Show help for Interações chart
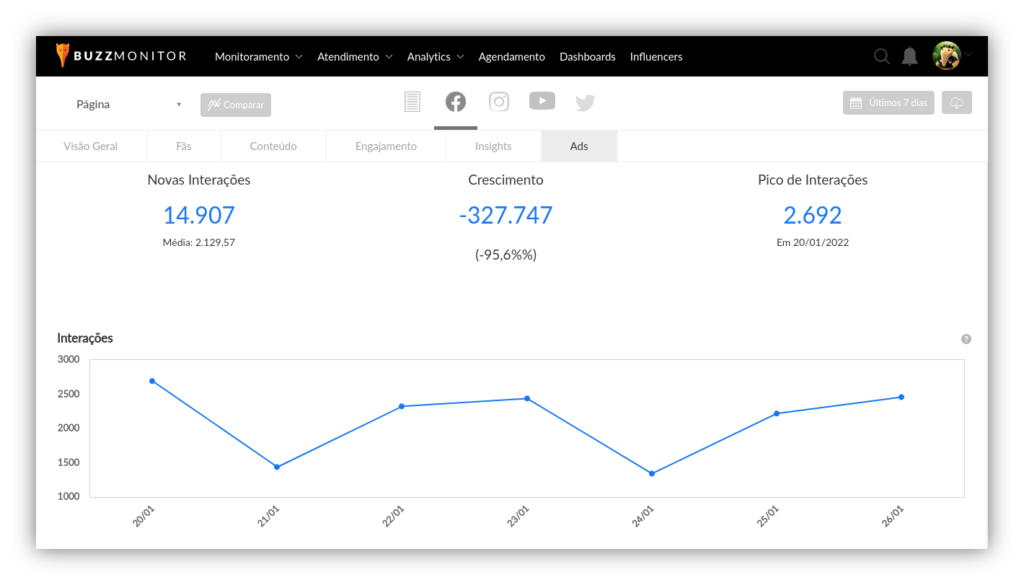This screenshot has height=585, width=1024. pyautogui.click(x=966, y=339)
